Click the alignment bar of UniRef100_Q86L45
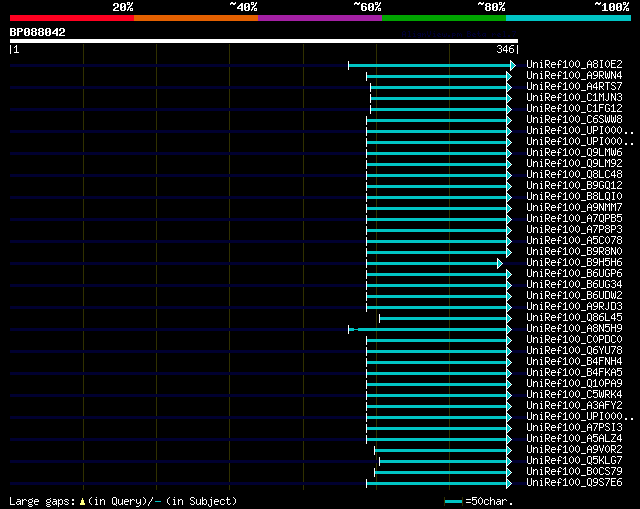 point(445,319)
